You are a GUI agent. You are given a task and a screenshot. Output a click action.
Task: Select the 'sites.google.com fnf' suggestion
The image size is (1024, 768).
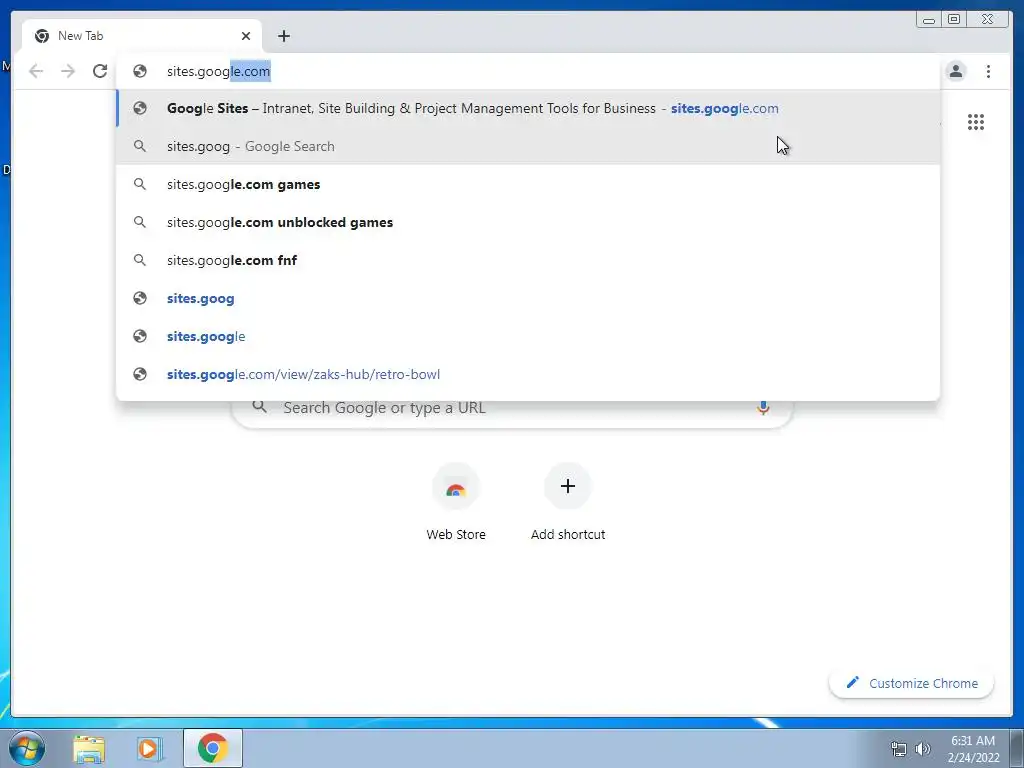528,260
